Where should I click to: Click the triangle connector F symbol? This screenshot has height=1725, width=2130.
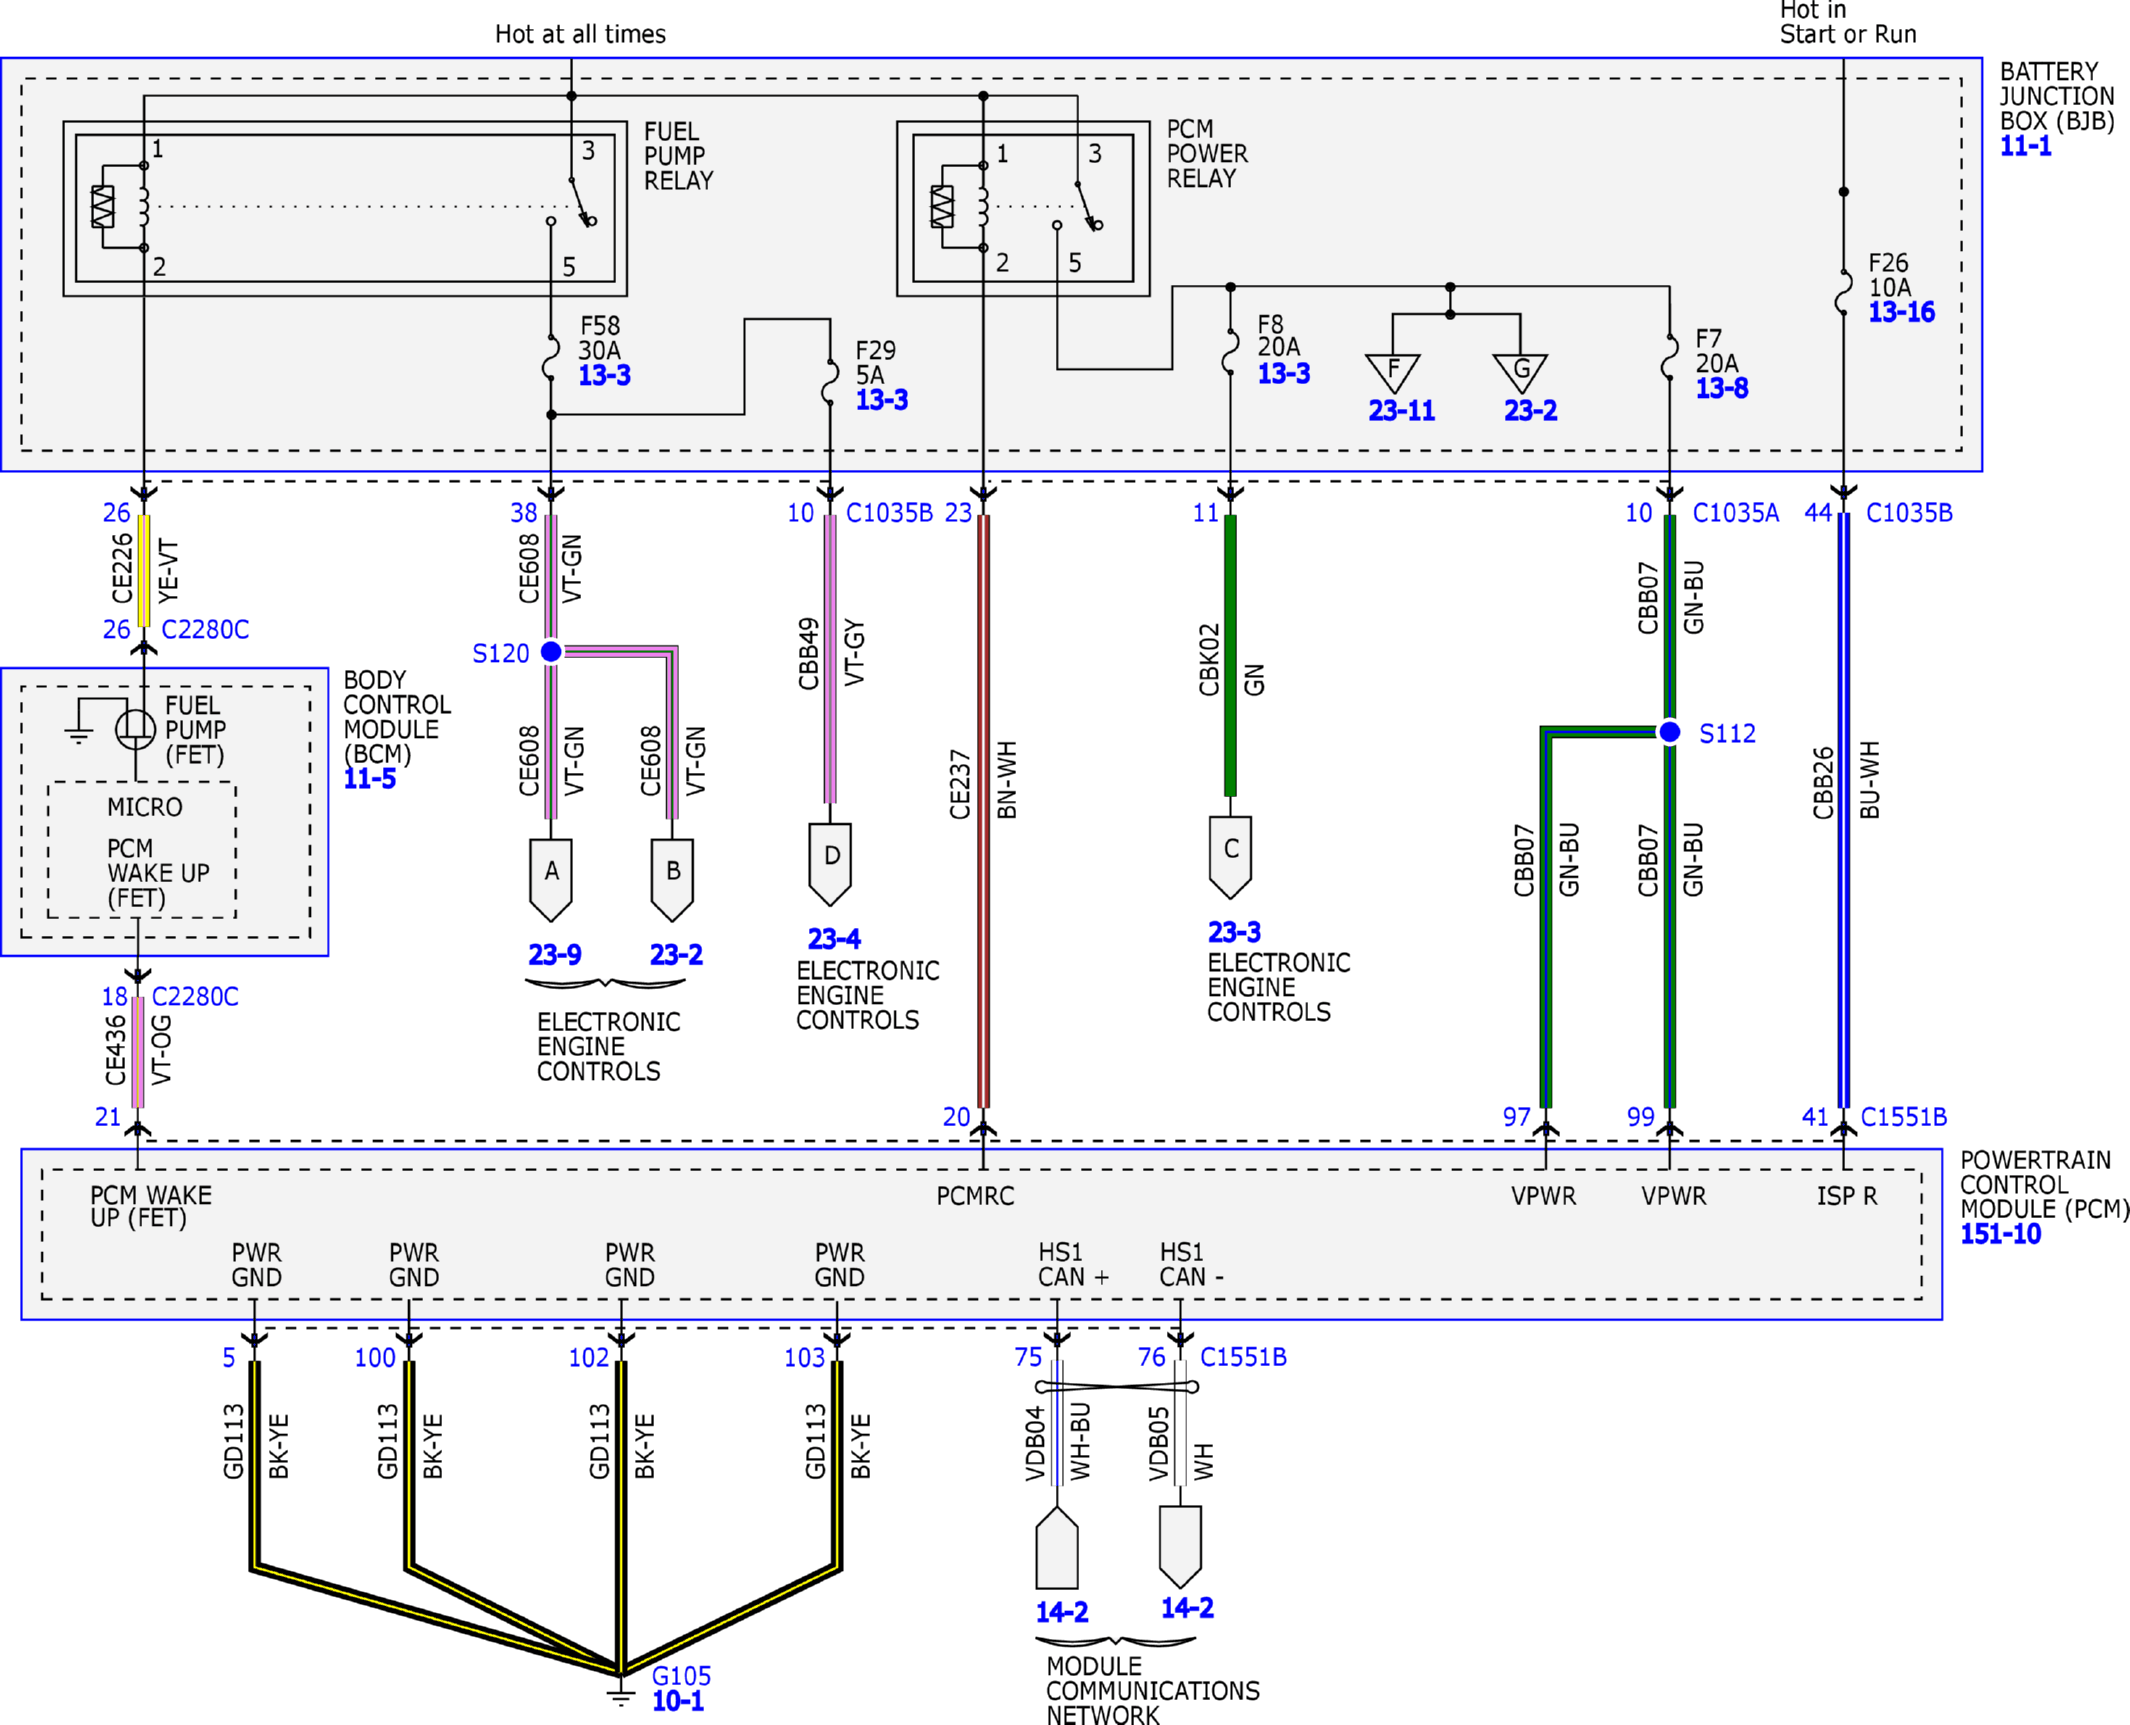tap(1393, 372)
